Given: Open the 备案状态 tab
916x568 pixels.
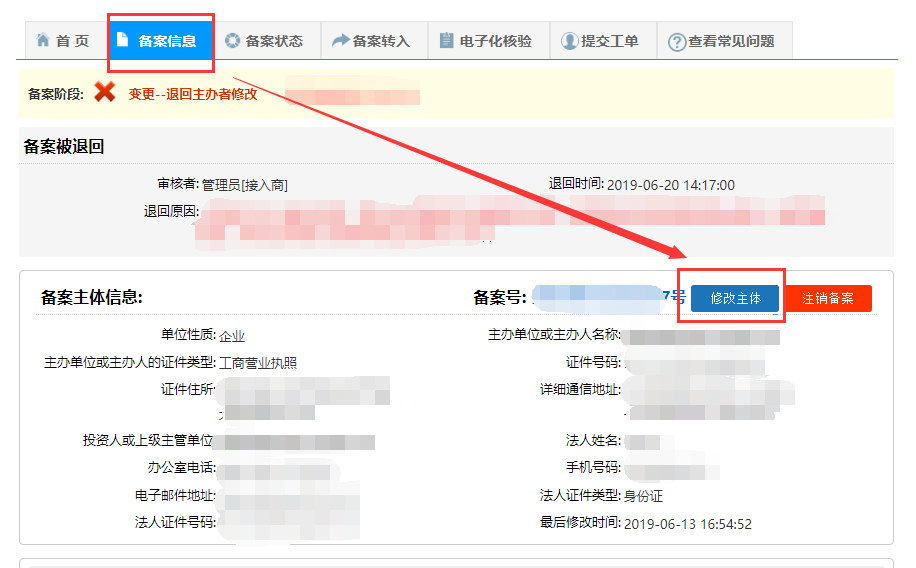Looking at the screenshot, I should [x=268, y=40].
